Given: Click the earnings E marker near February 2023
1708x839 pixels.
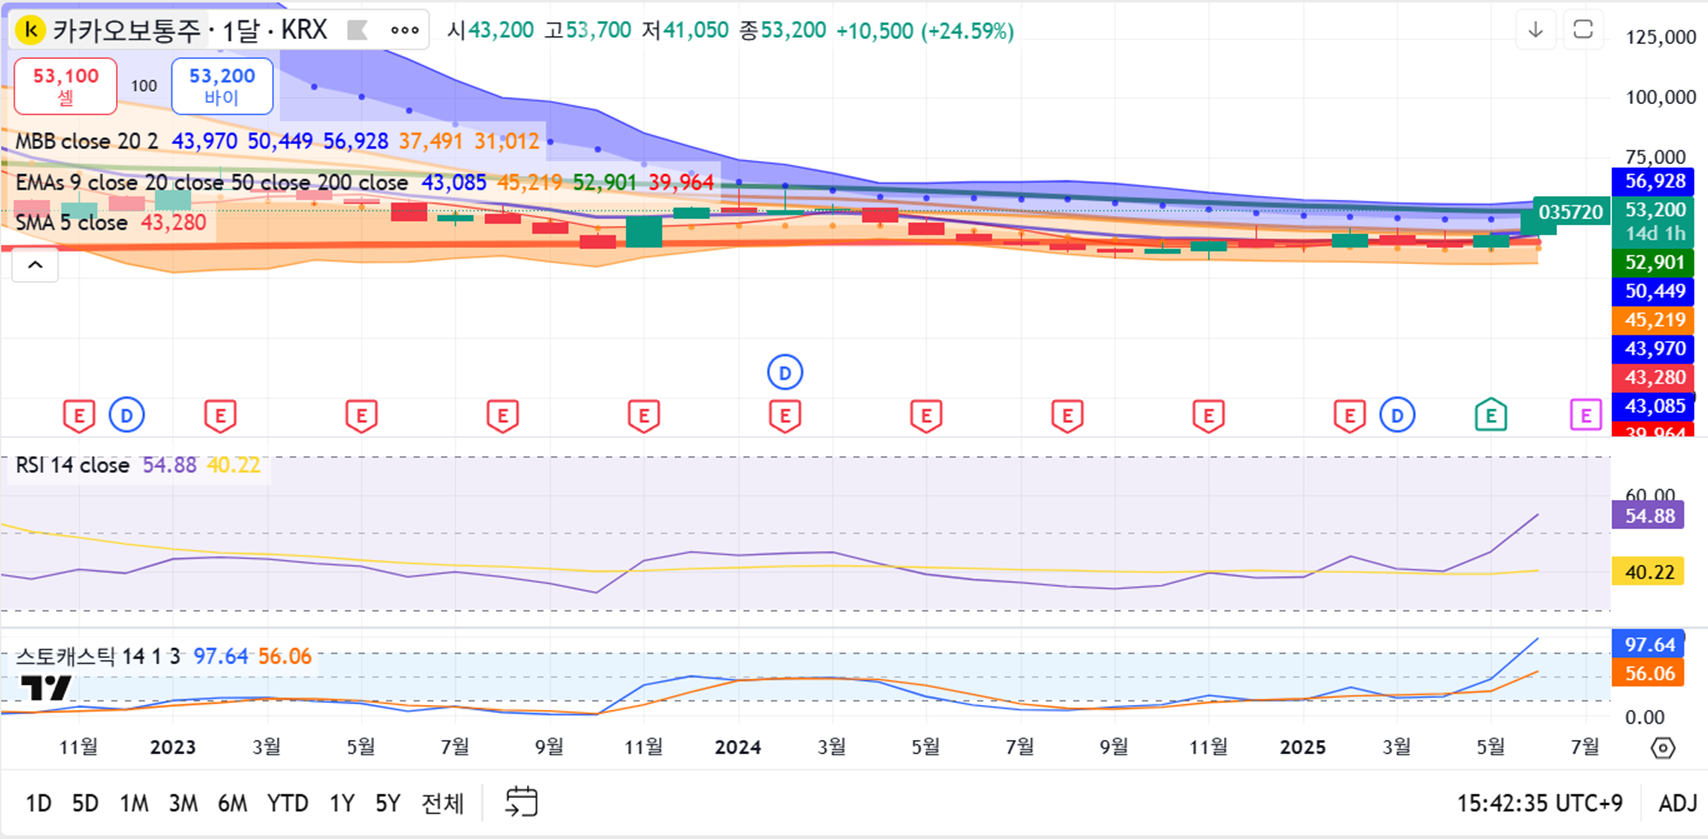Looking at the screenshot, I should point(220,415).
